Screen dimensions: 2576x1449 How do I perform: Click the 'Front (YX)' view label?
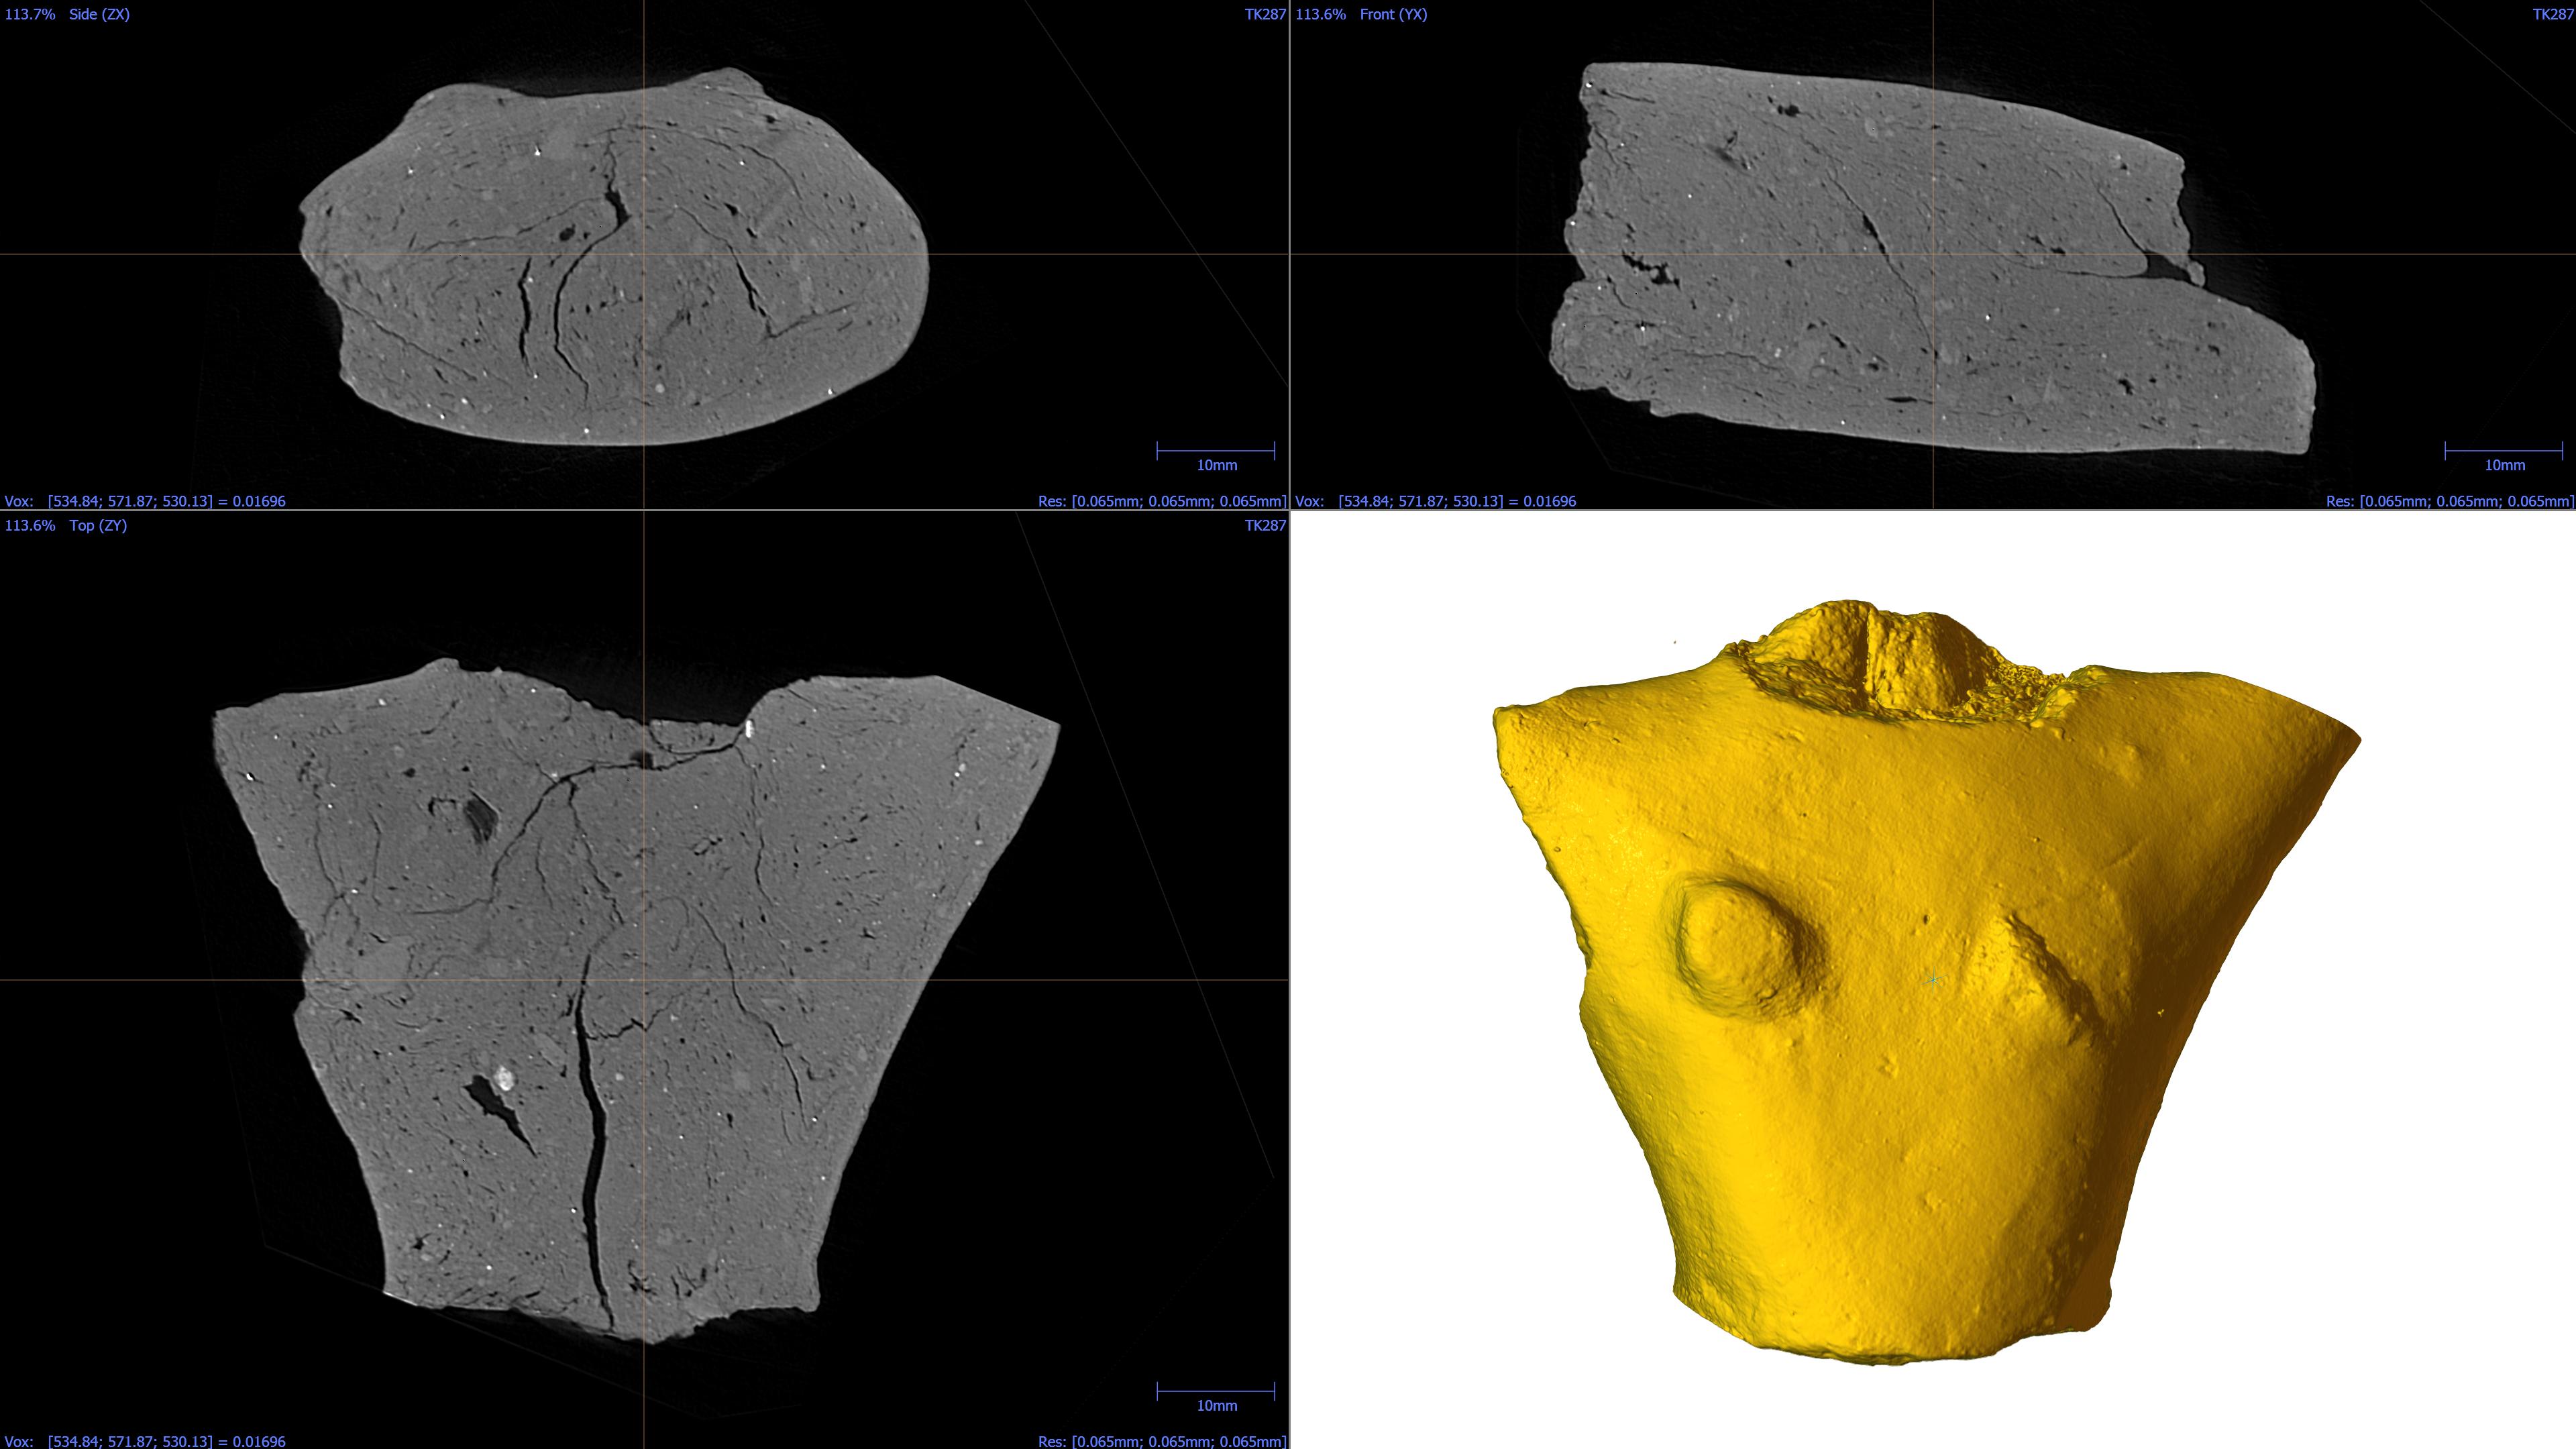(1393, 14)
